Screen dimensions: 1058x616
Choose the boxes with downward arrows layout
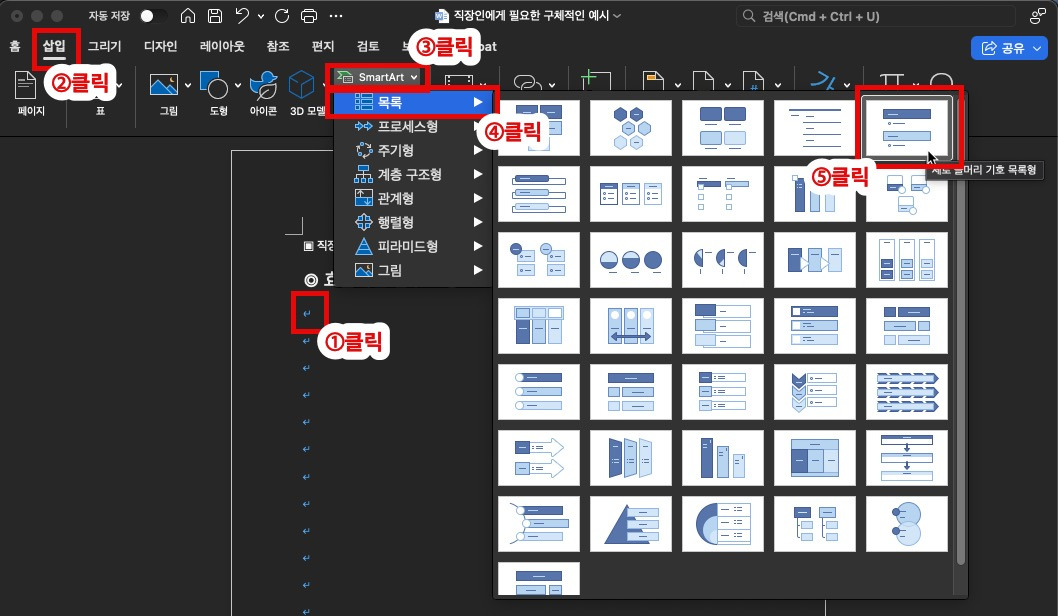[x=907, y=458]
